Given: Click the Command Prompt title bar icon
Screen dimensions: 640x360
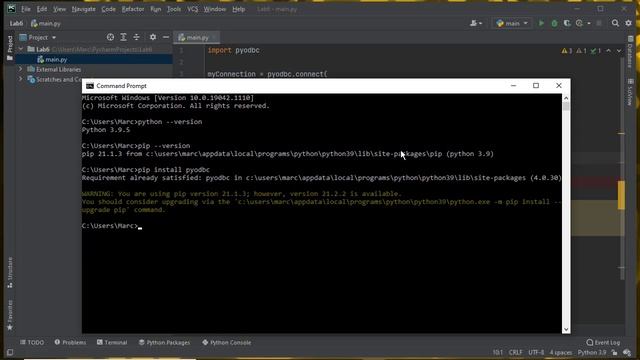Looking at the screenshot, I should point(90,86).
